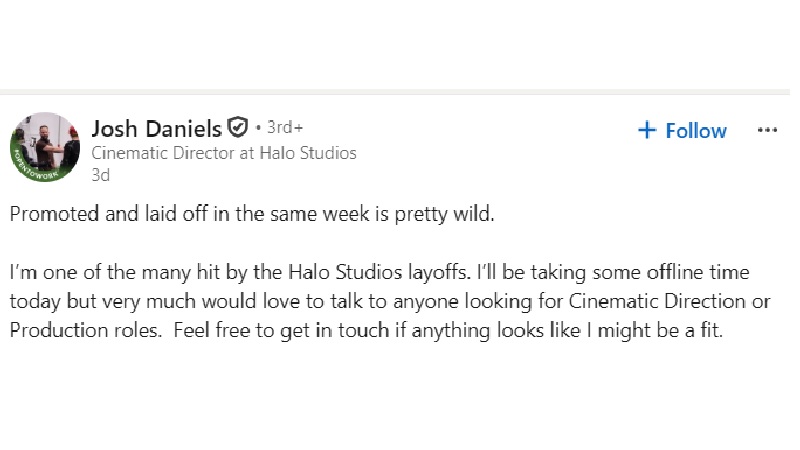
Task: Click the sentence starting "Feel free to get"
Action: pyautogui.click(x=448, y=330)
